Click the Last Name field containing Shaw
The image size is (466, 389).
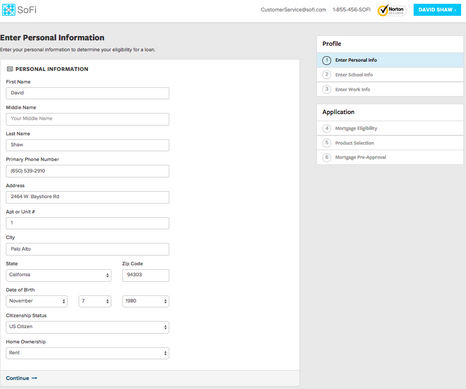(88, 145)
